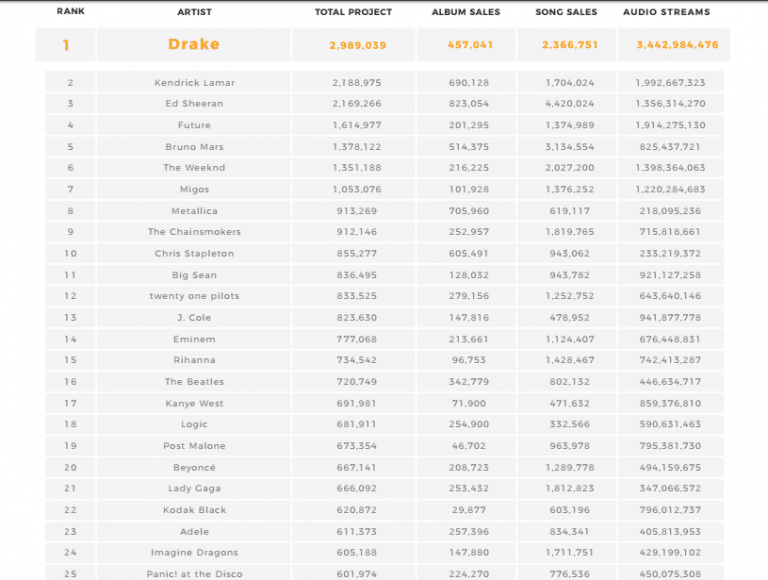Click the Imagine Dragons artist name
The image size is (768, 580).
coord(194,553)
